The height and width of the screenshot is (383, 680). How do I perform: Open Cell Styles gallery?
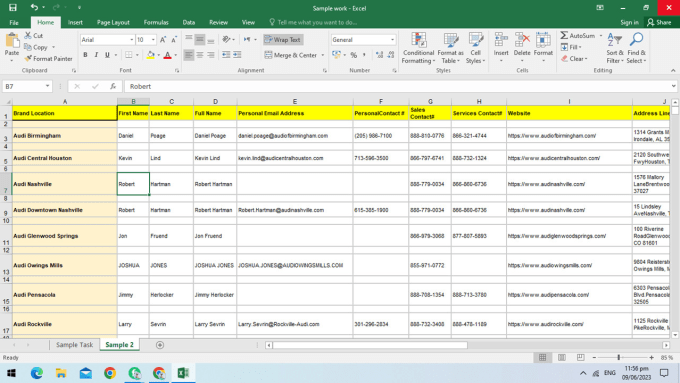click(x=476, y=48)
